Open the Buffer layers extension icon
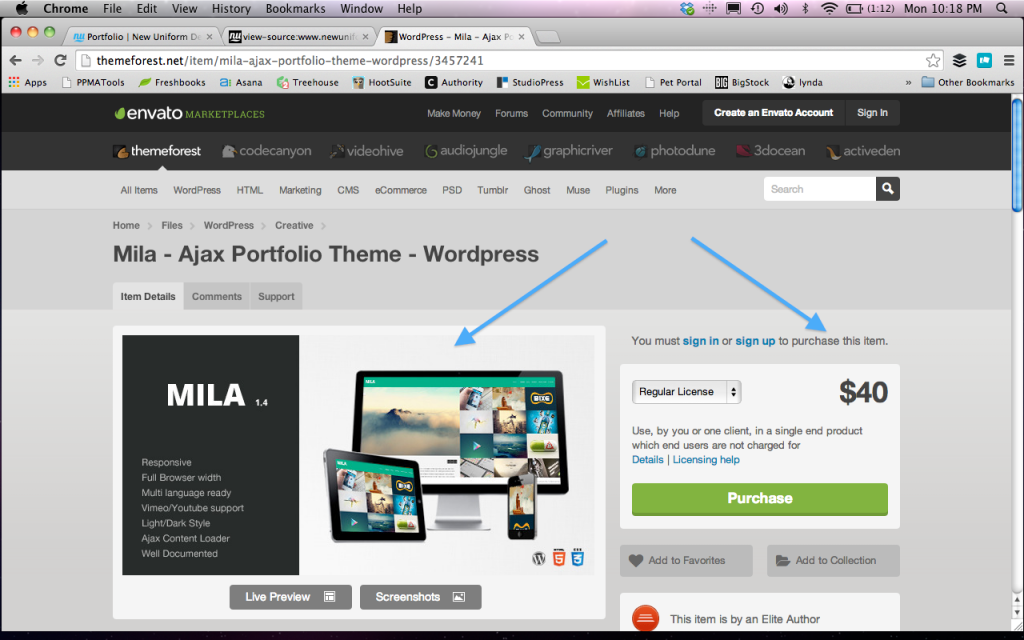This screenshot has width=1024, height=640. (x=959, y=61)
